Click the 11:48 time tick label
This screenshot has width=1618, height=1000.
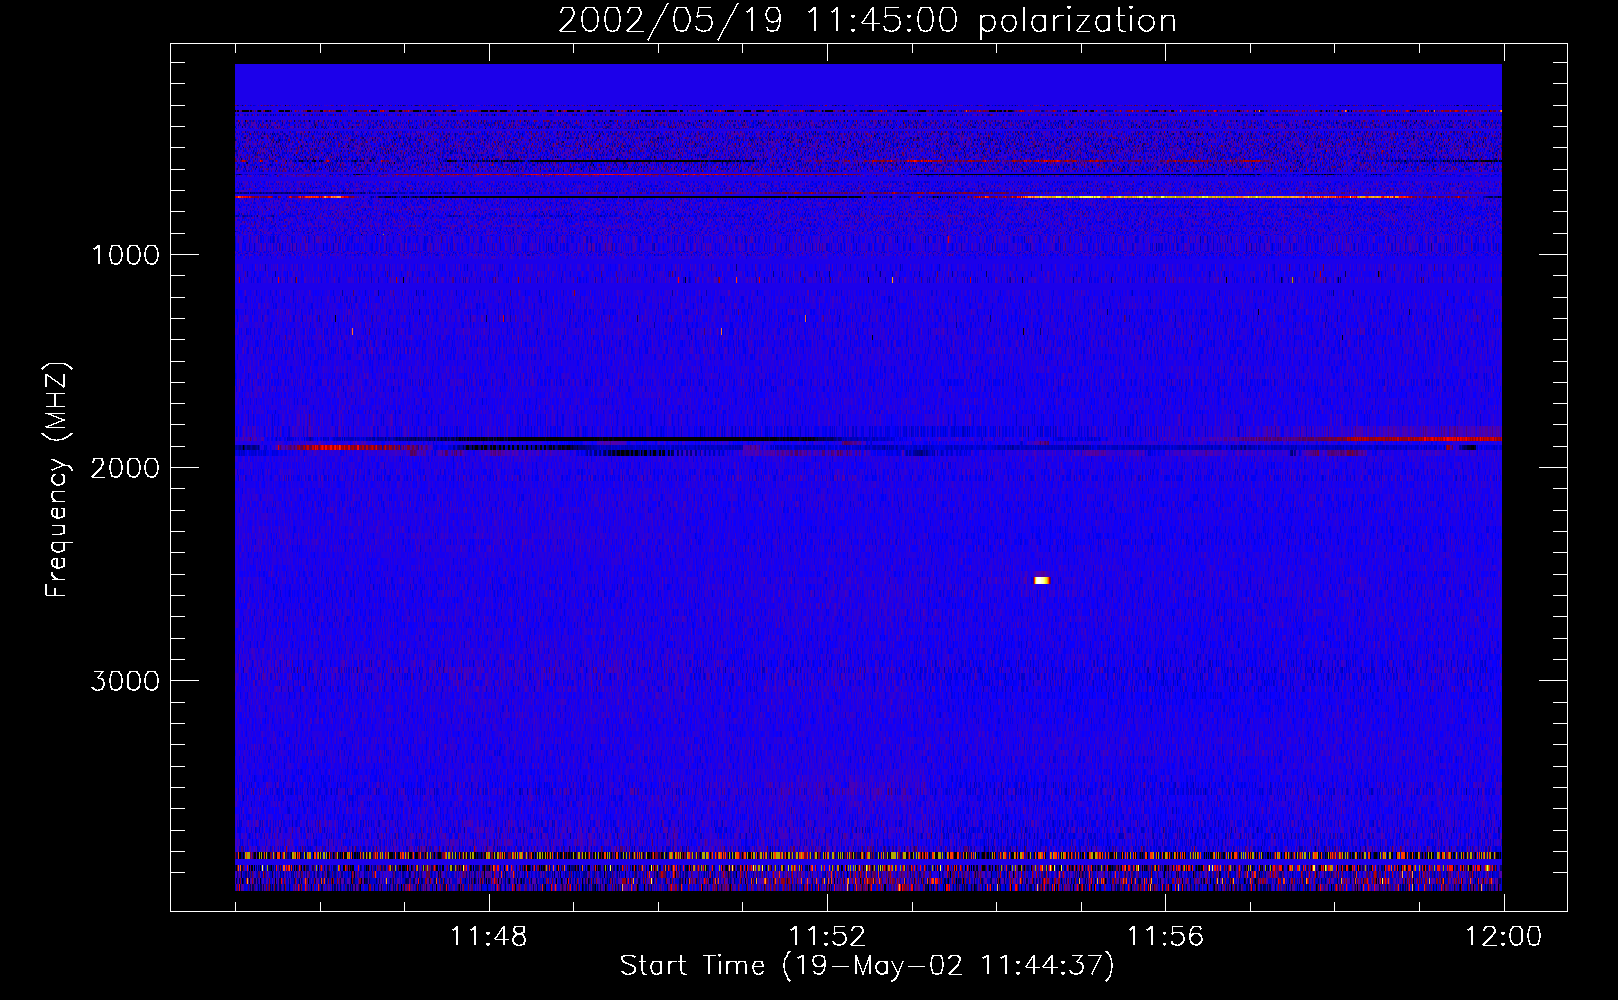click(489, 937)
